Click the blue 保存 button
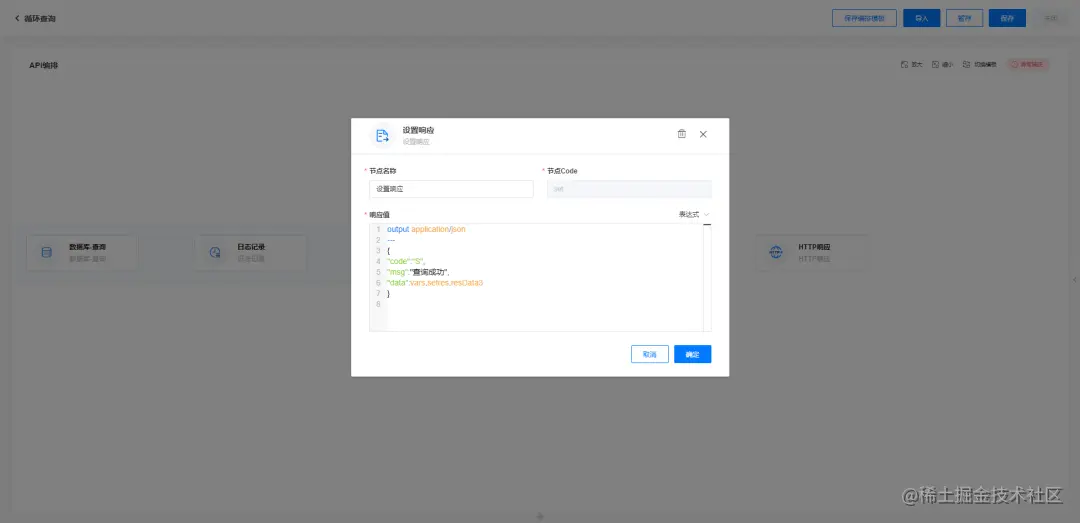The height and width of the screenshot is (523, 1080). 1007,18
